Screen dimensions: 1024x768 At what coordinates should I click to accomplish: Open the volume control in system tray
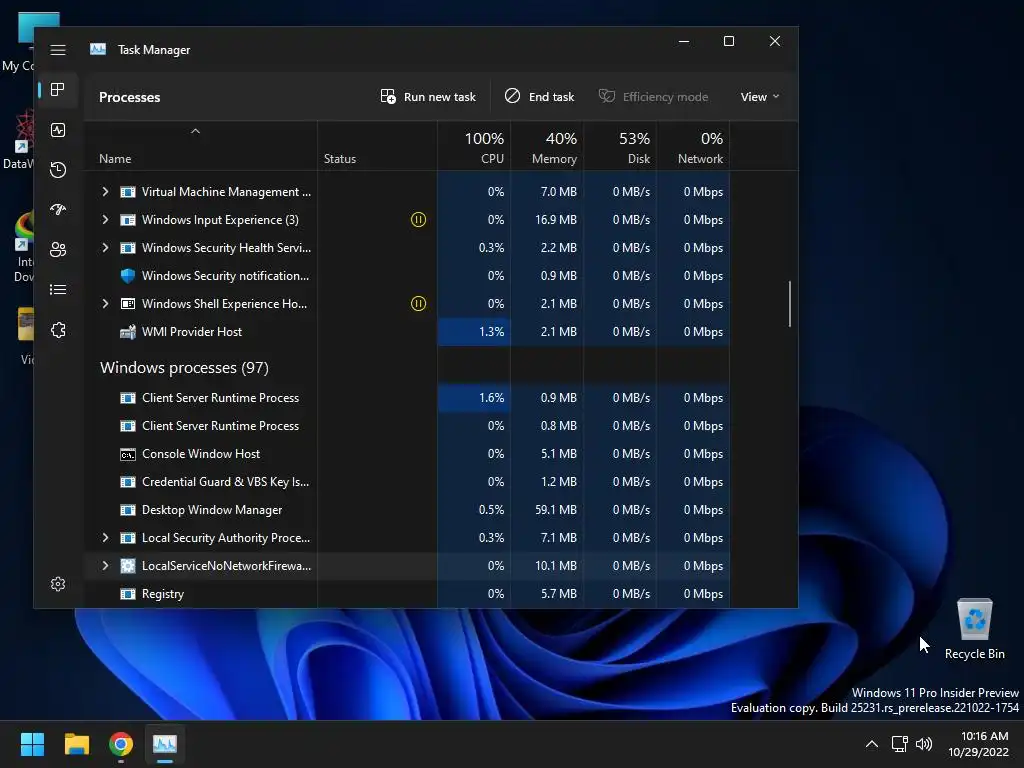coord(924,744)
